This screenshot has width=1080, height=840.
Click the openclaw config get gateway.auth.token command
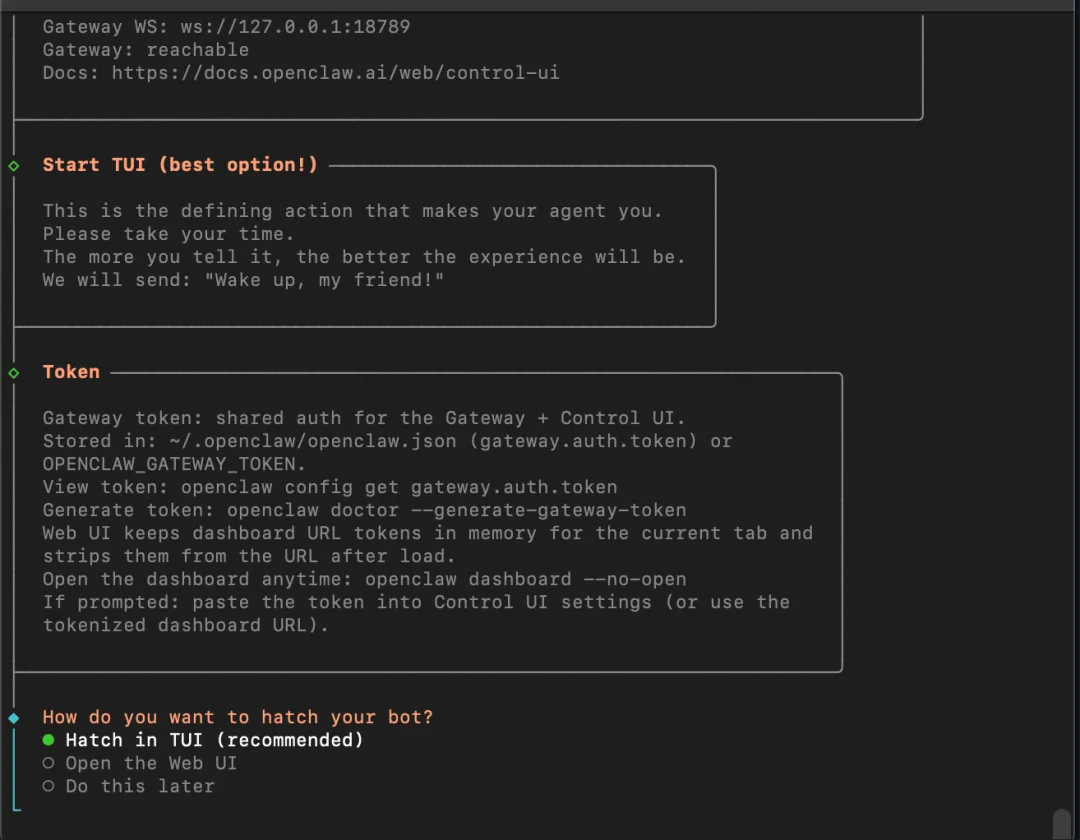point(399,487)
